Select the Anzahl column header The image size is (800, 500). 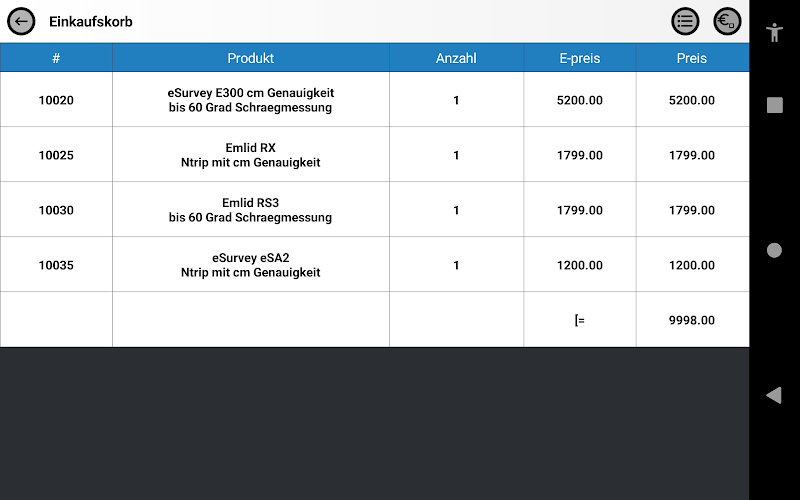[456, 58]
